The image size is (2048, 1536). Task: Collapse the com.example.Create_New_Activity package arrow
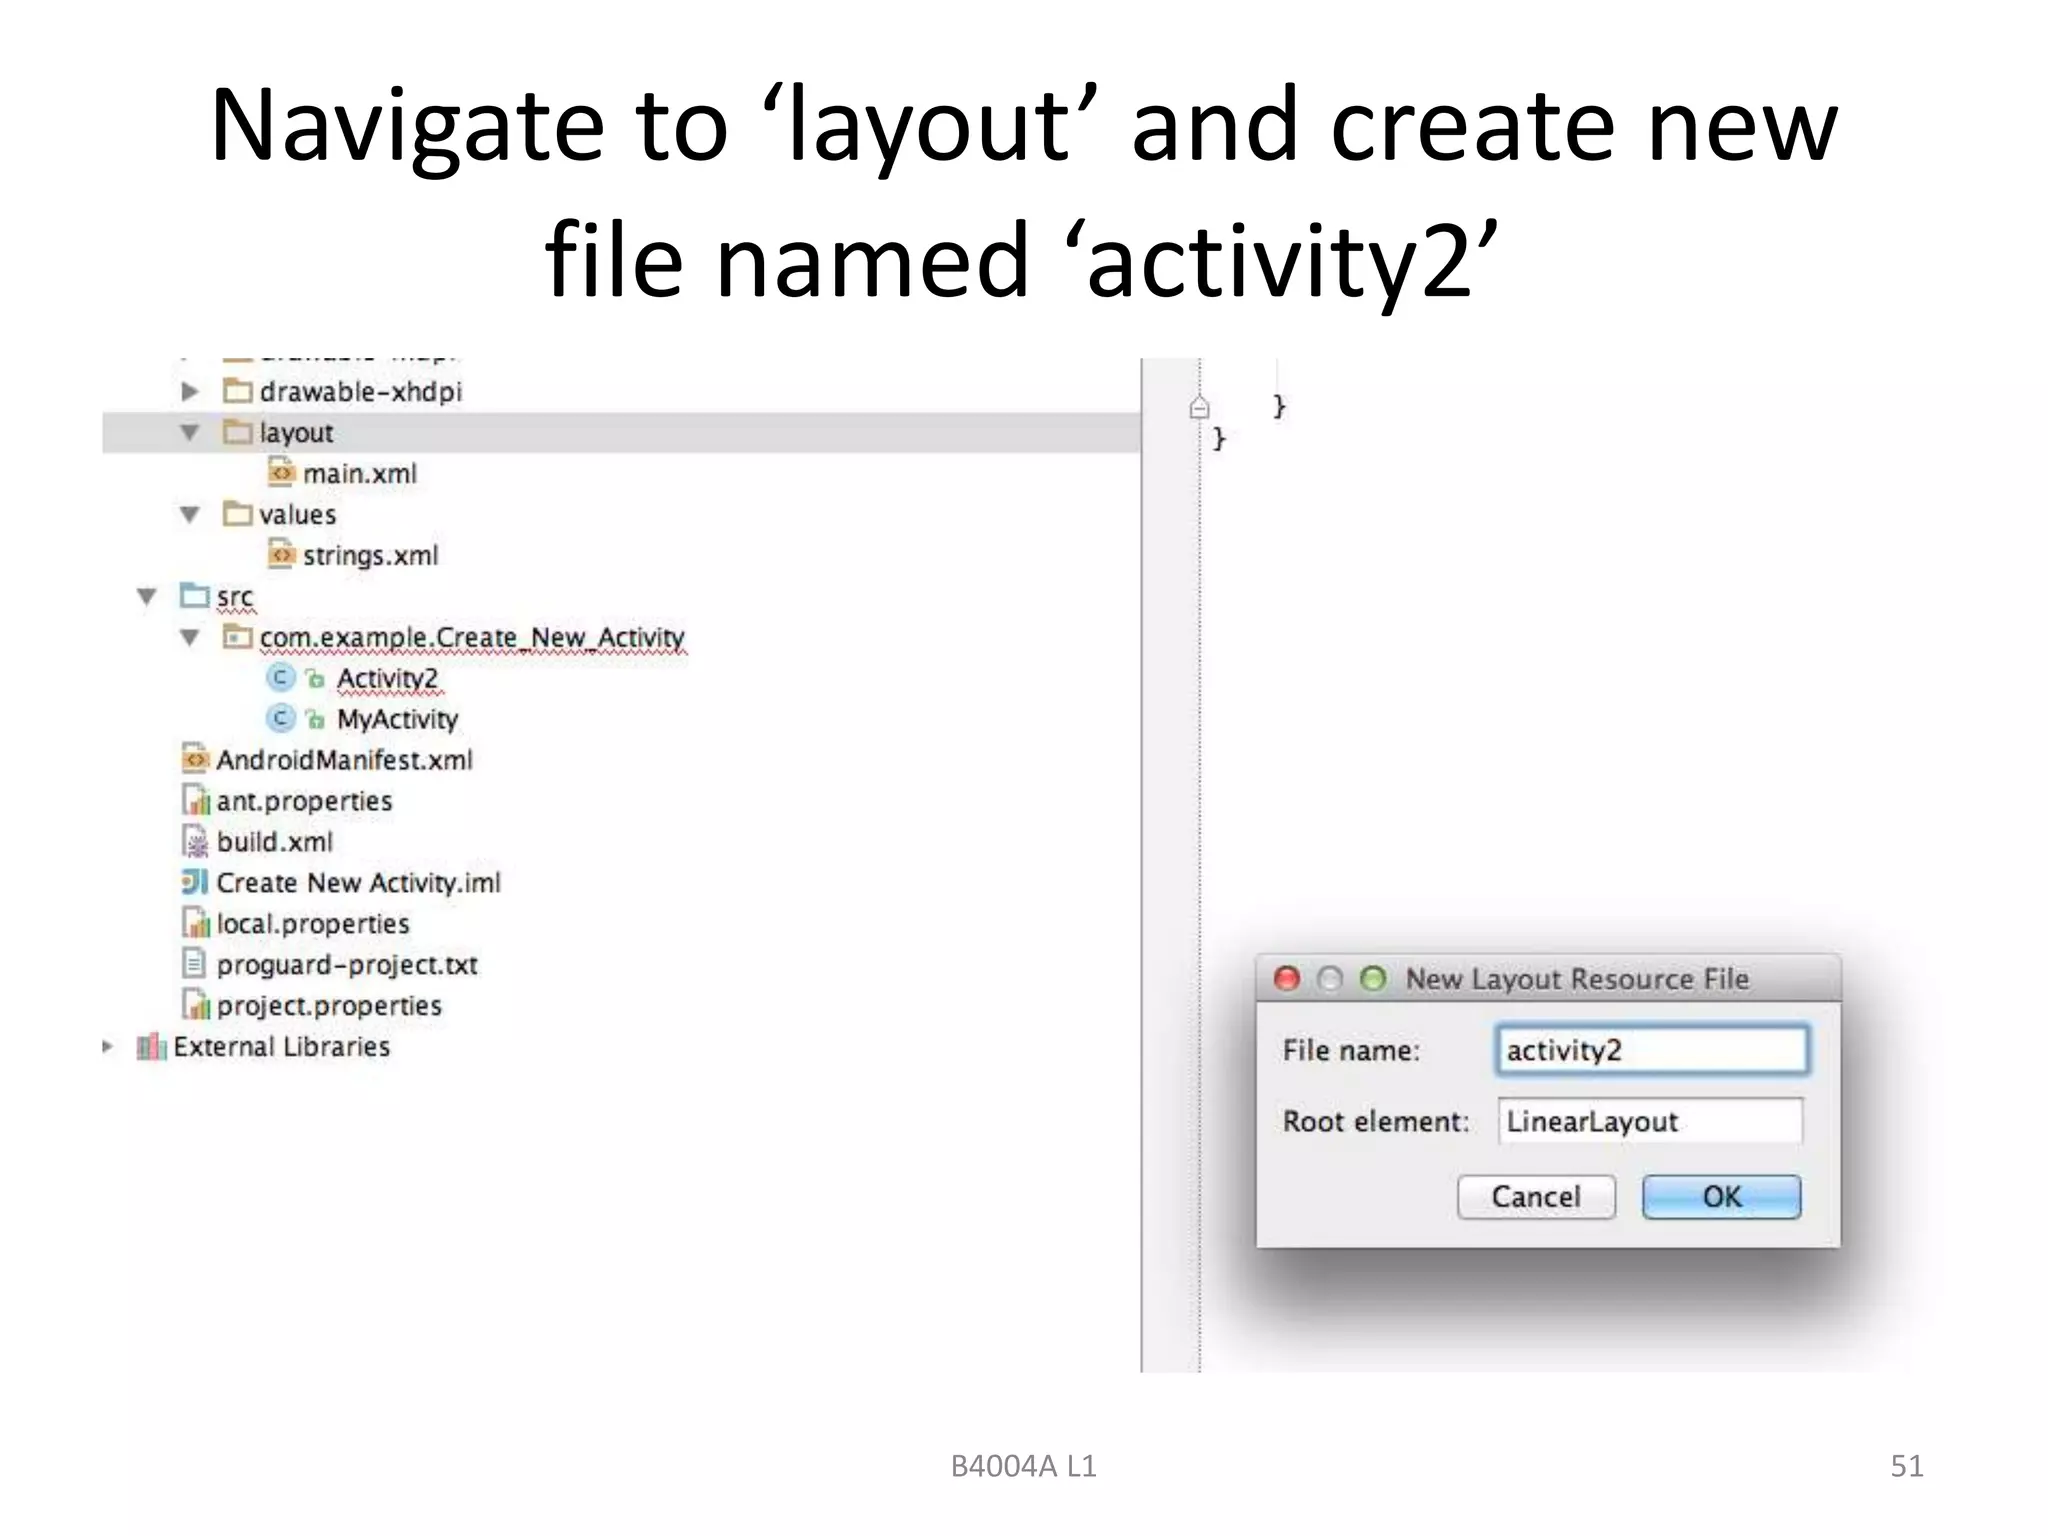[x=189, y=637]
